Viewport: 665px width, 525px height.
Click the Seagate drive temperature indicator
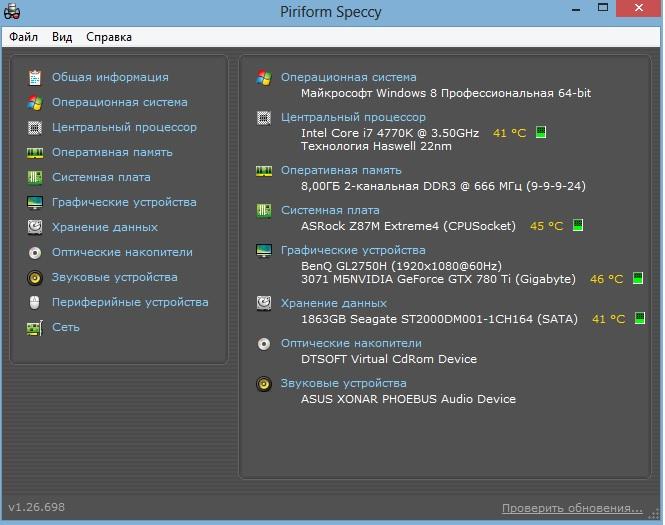pyautogui.click(x=640, y=318)
